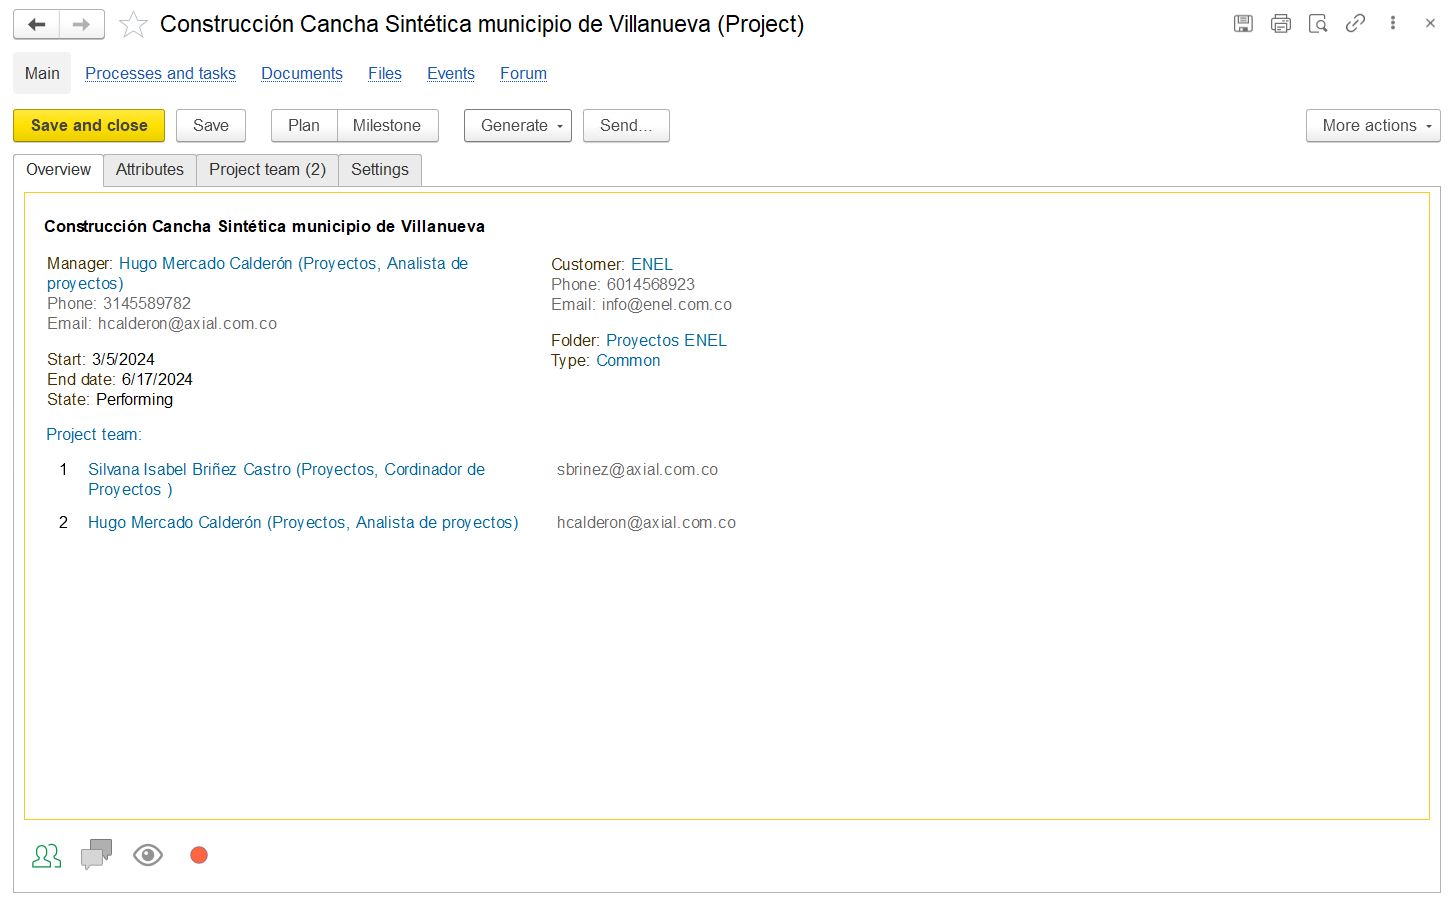This screenshot has width=1455, height=904.
Task: Open the Proyectos ENEL folder link
Action: click(x=666, y=341)
